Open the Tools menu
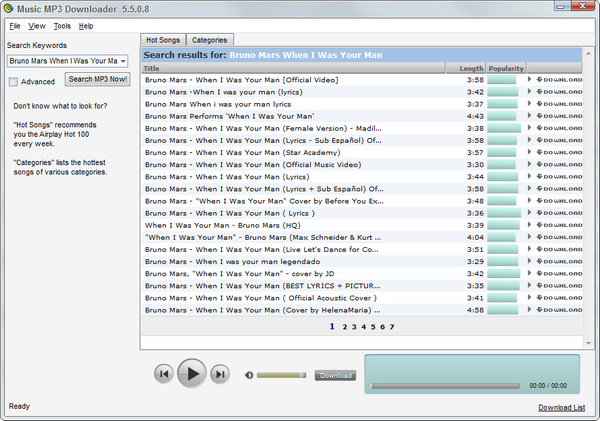Viewport: 600px width, 421px height. tap(62, 26)
